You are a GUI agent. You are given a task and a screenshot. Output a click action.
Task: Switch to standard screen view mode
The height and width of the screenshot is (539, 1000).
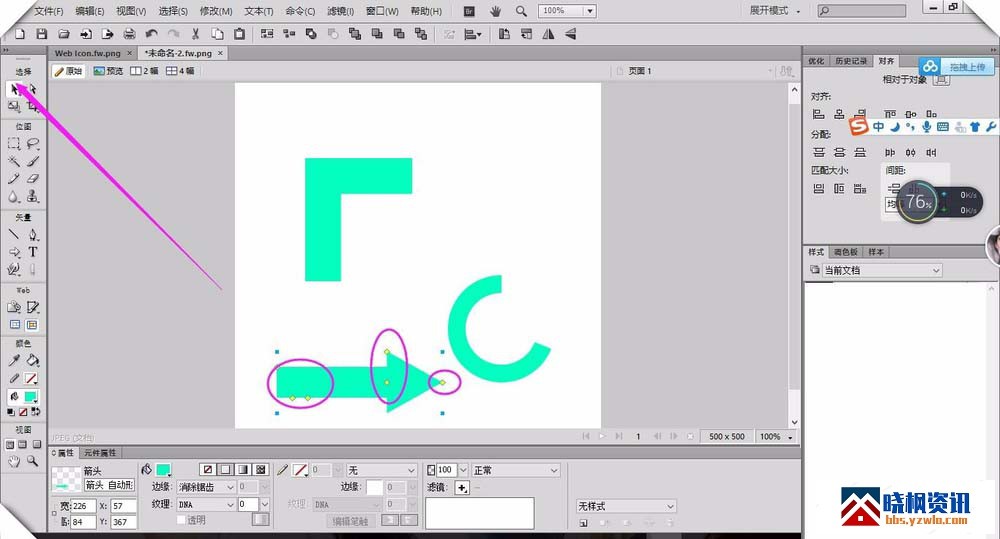[10, 444]
